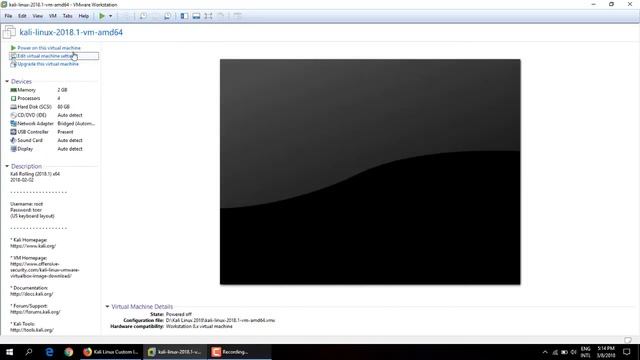Click the Username: root description line

[x=27, y=204]
